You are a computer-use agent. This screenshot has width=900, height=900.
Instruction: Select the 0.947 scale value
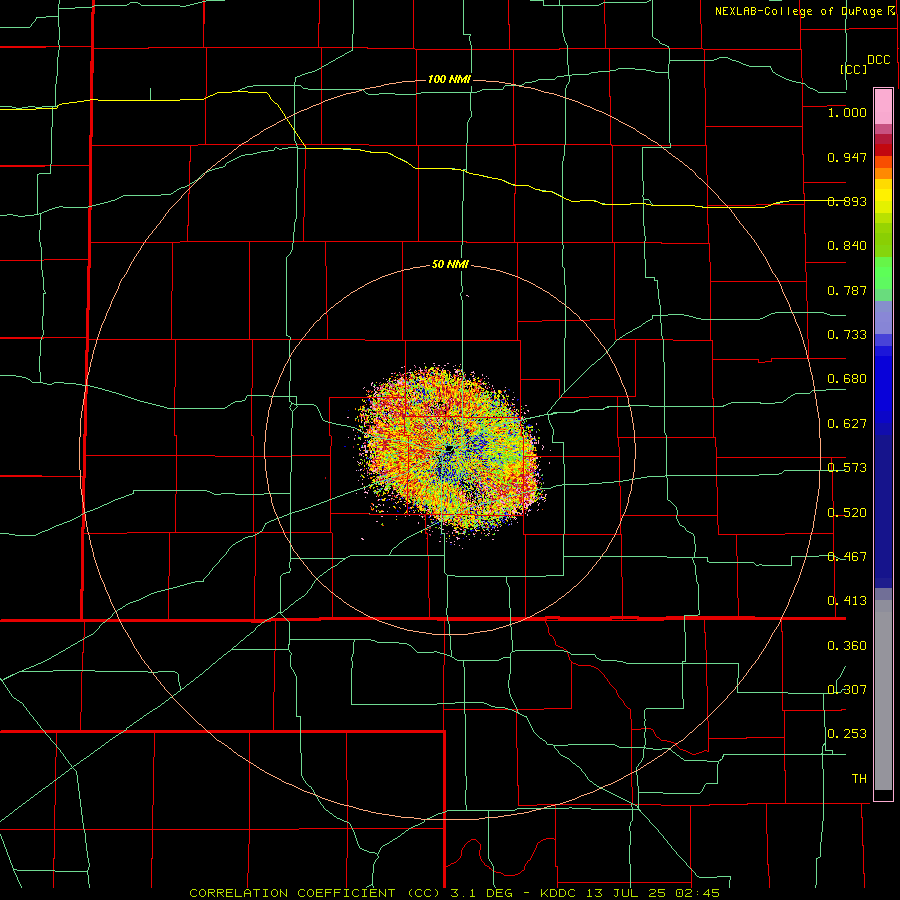pyautogui.click(x=847, y=157)
